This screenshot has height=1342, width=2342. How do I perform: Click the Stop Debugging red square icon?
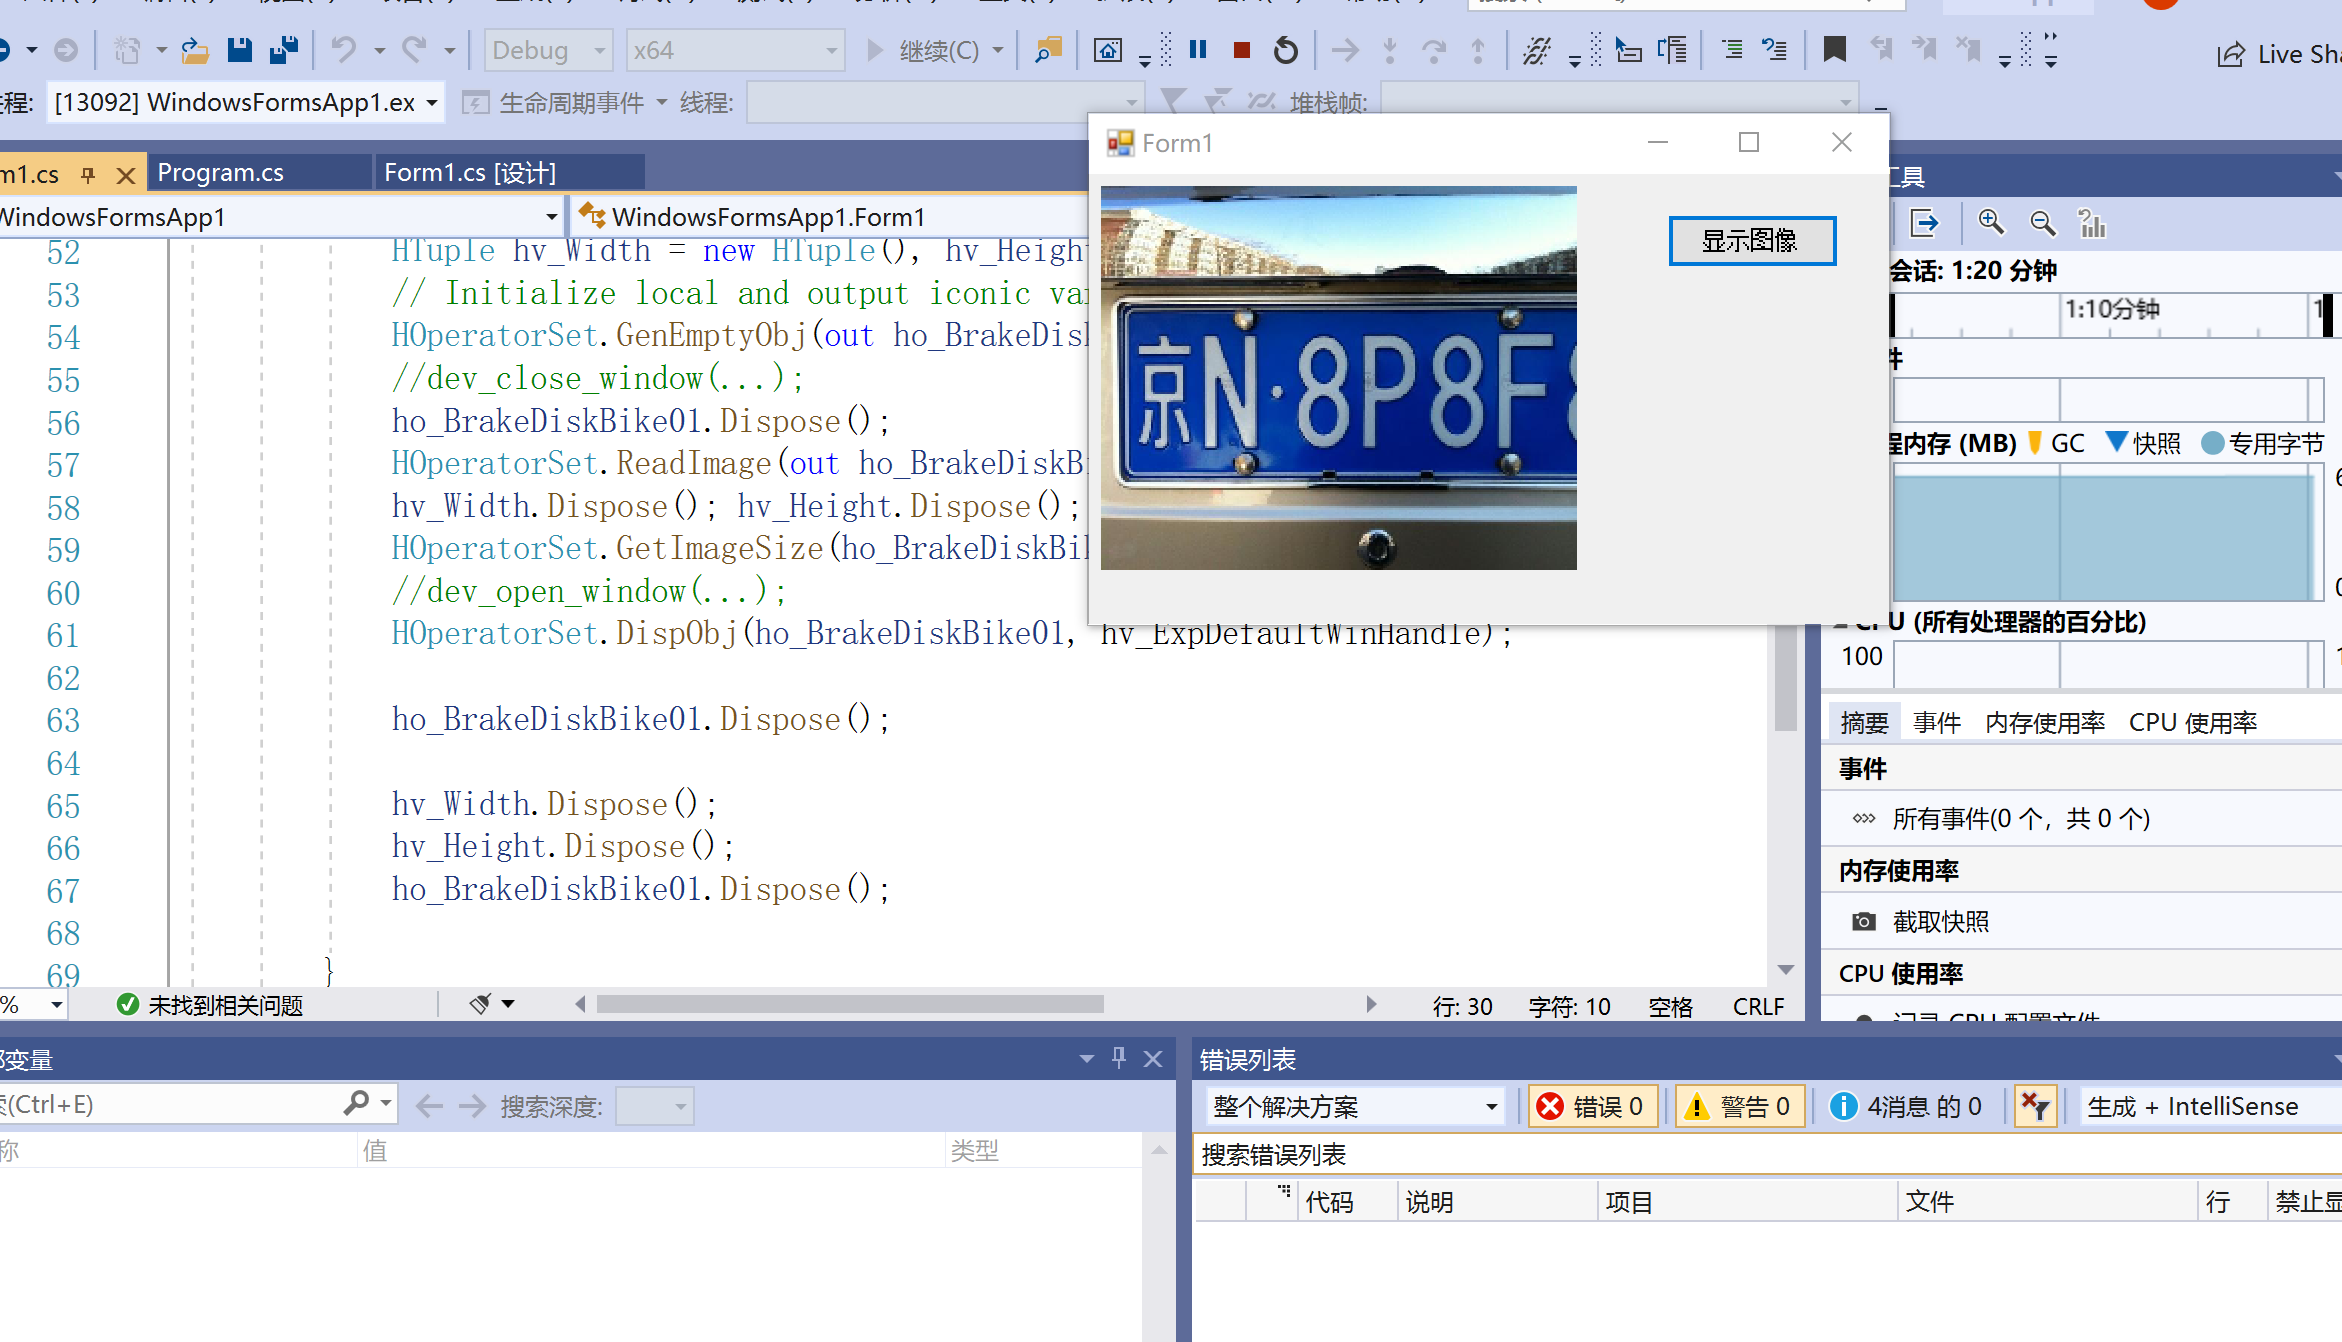(1242, 50)
